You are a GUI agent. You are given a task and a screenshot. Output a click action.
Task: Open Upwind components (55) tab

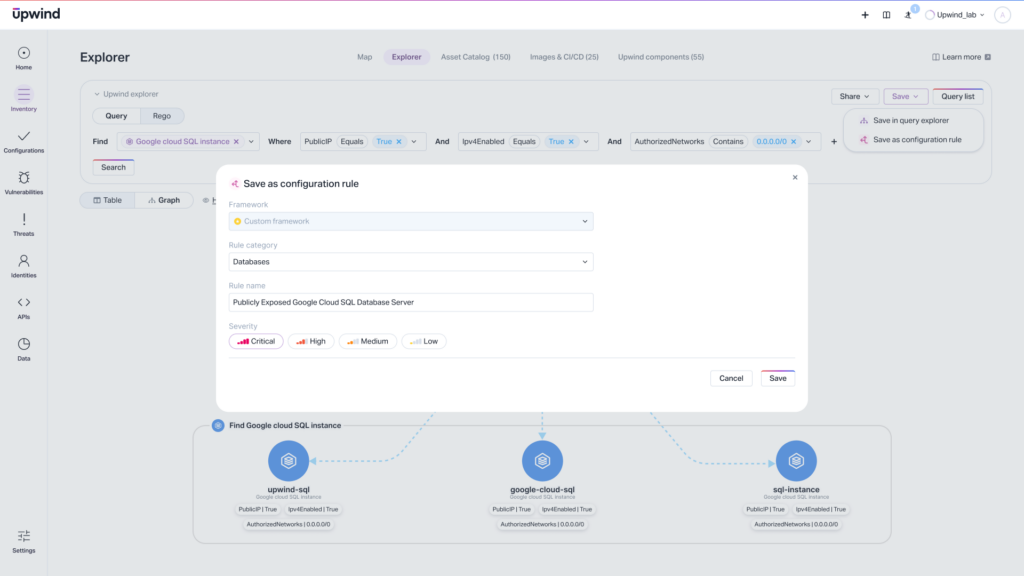[x=661, y=57]
